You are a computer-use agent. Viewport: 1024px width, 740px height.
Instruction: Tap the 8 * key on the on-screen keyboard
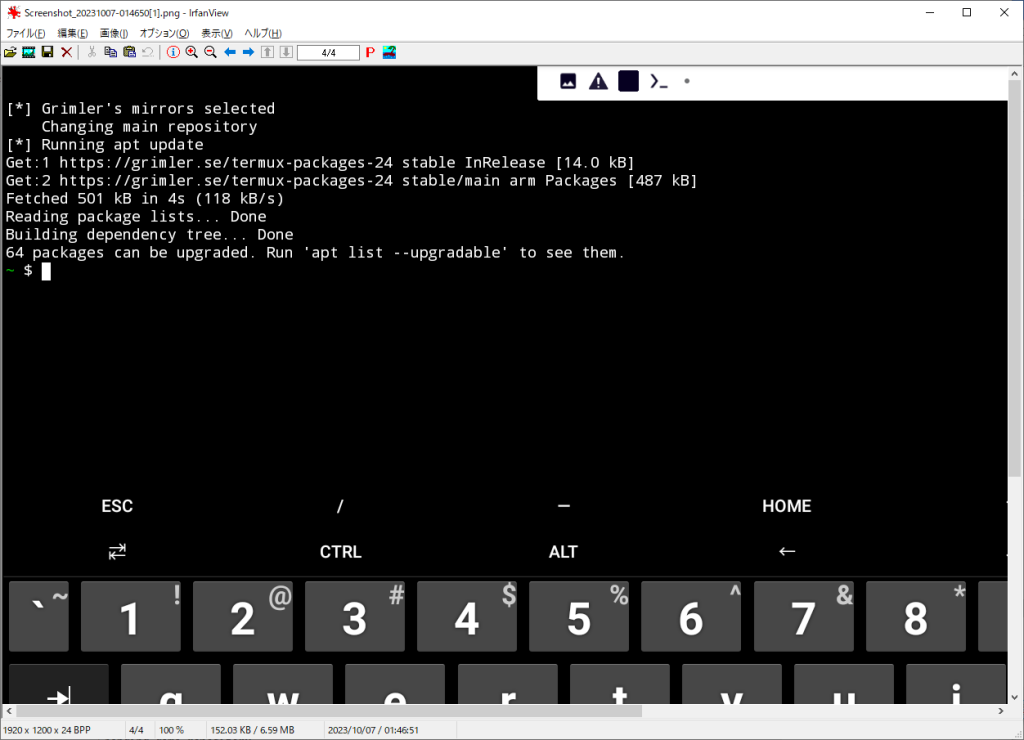pyautogui.click(x=916, y=616)
